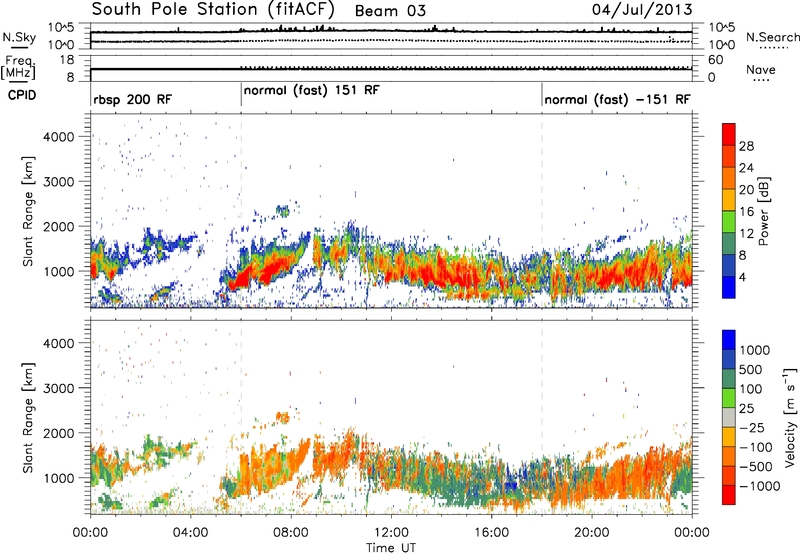The height and width of the screenshot is (554, 800).
Task: Click the 'South Pole Station (fitACF)' title
Action: point(213,10)
